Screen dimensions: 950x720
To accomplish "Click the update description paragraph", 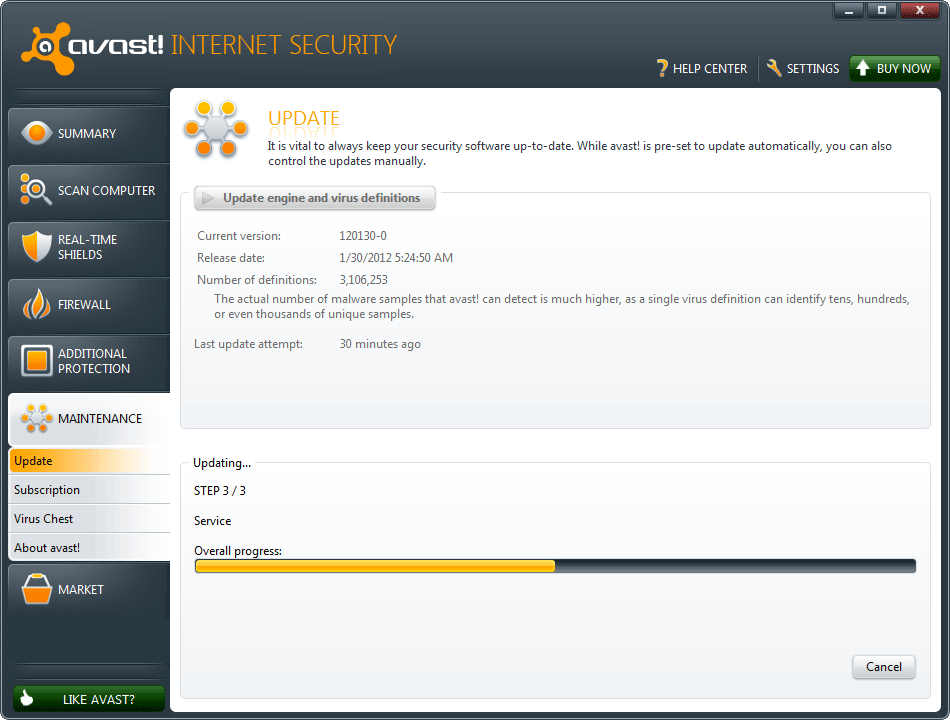I will pyautogui.click(x=580, y=153).
